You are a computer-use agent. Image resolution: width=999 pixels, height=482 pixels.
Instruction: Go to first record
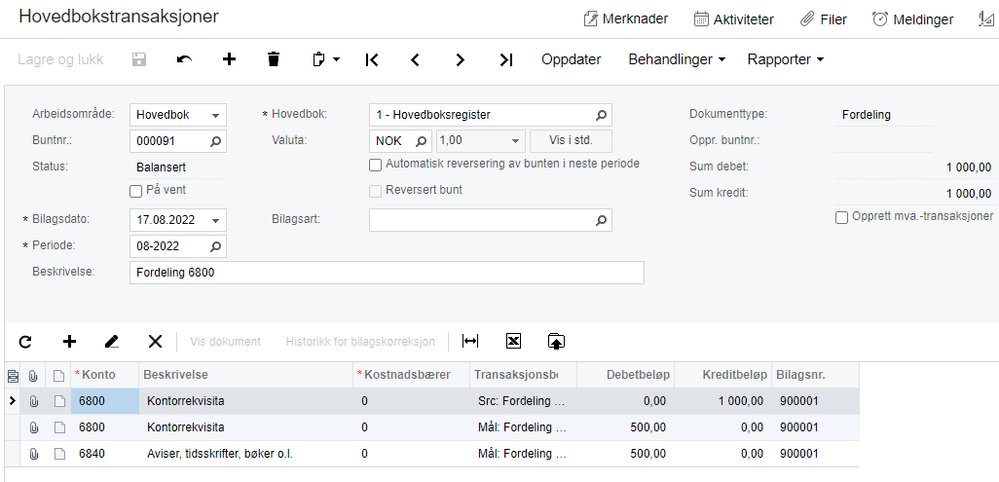pos(372,59)
